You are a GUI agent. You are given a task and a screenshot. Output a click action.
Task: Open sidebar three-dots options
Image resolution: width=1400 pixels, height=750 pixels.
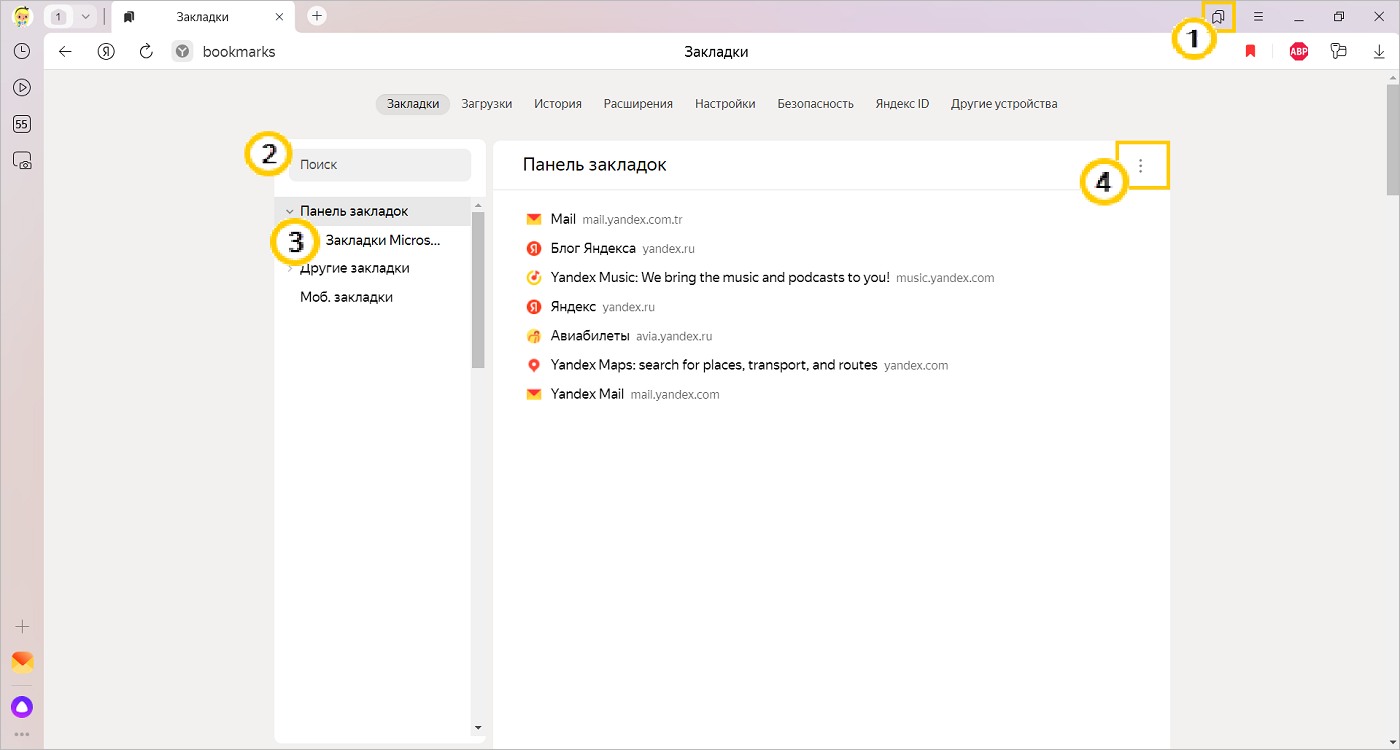point(22,735)
